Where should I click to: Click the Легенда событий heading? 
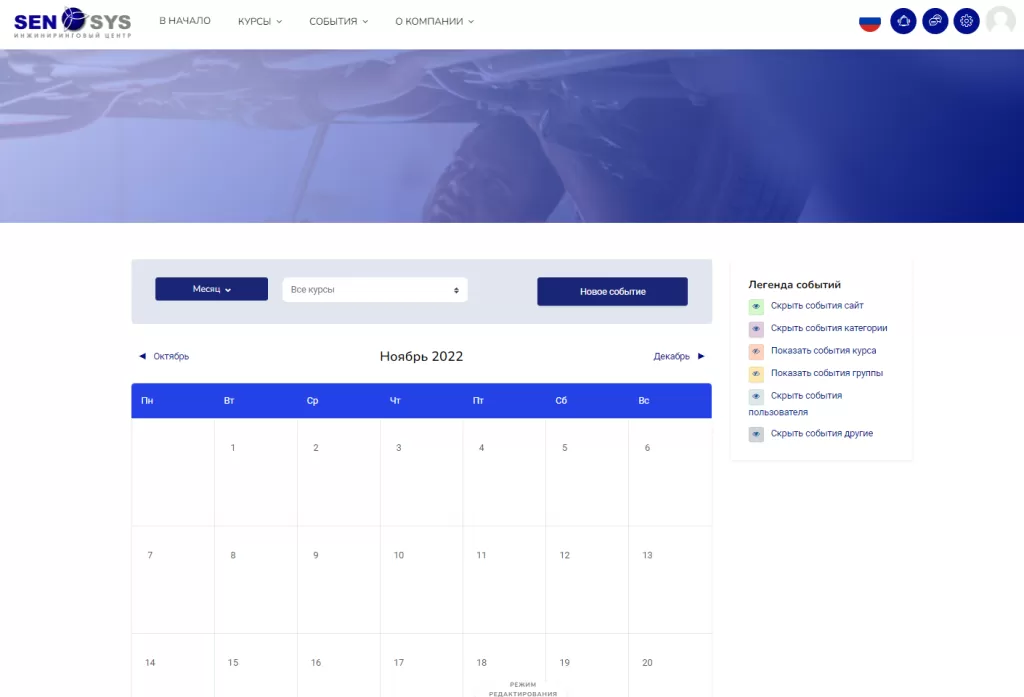(x=794, y=284)
